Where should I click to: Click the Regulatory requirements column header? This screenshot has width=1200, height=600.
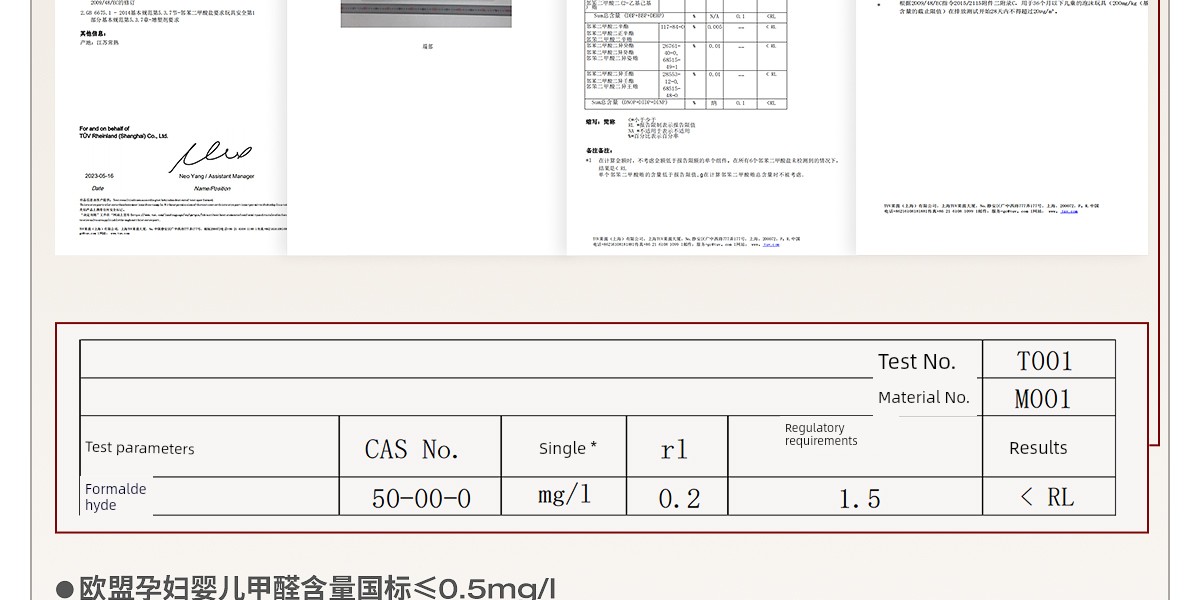820,435
